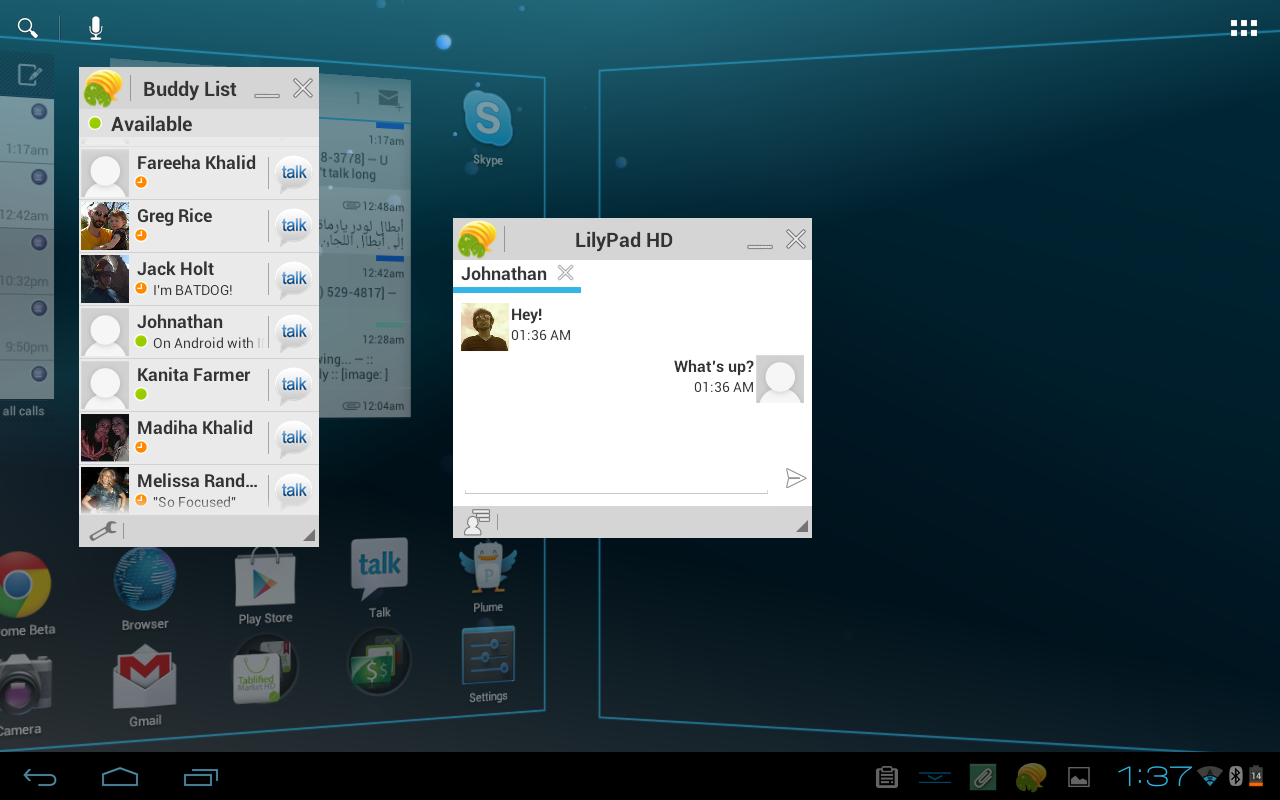Open the all apps grid
1280x800 pixels.
point(1243,28)
